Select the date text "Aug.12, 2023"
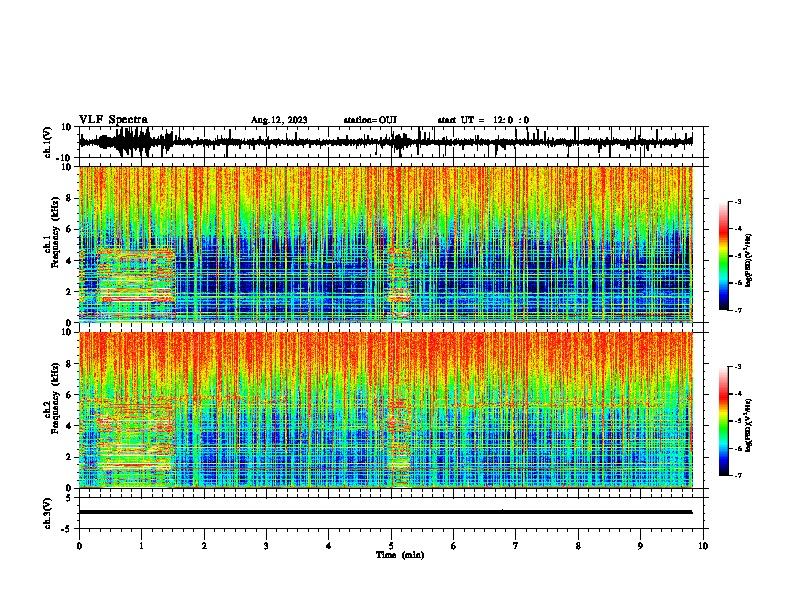 (279, 120)
